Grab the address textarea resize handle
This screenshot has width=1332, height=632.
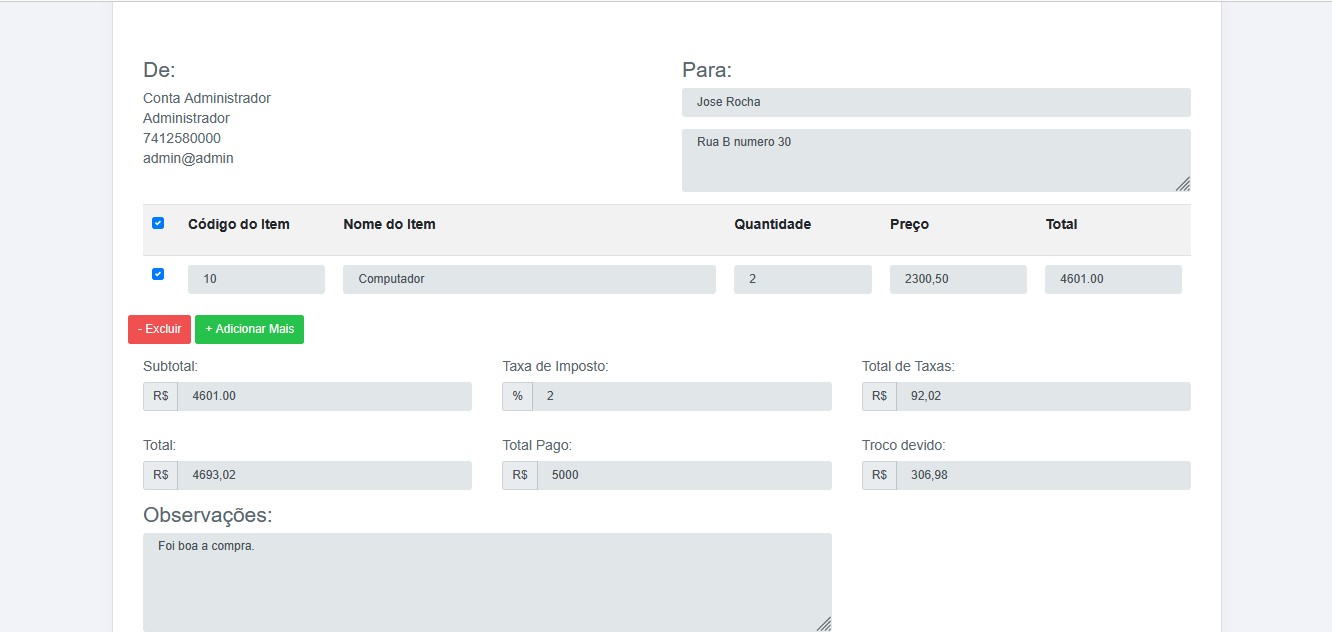pyautogui.click(x=1183, y=184)
